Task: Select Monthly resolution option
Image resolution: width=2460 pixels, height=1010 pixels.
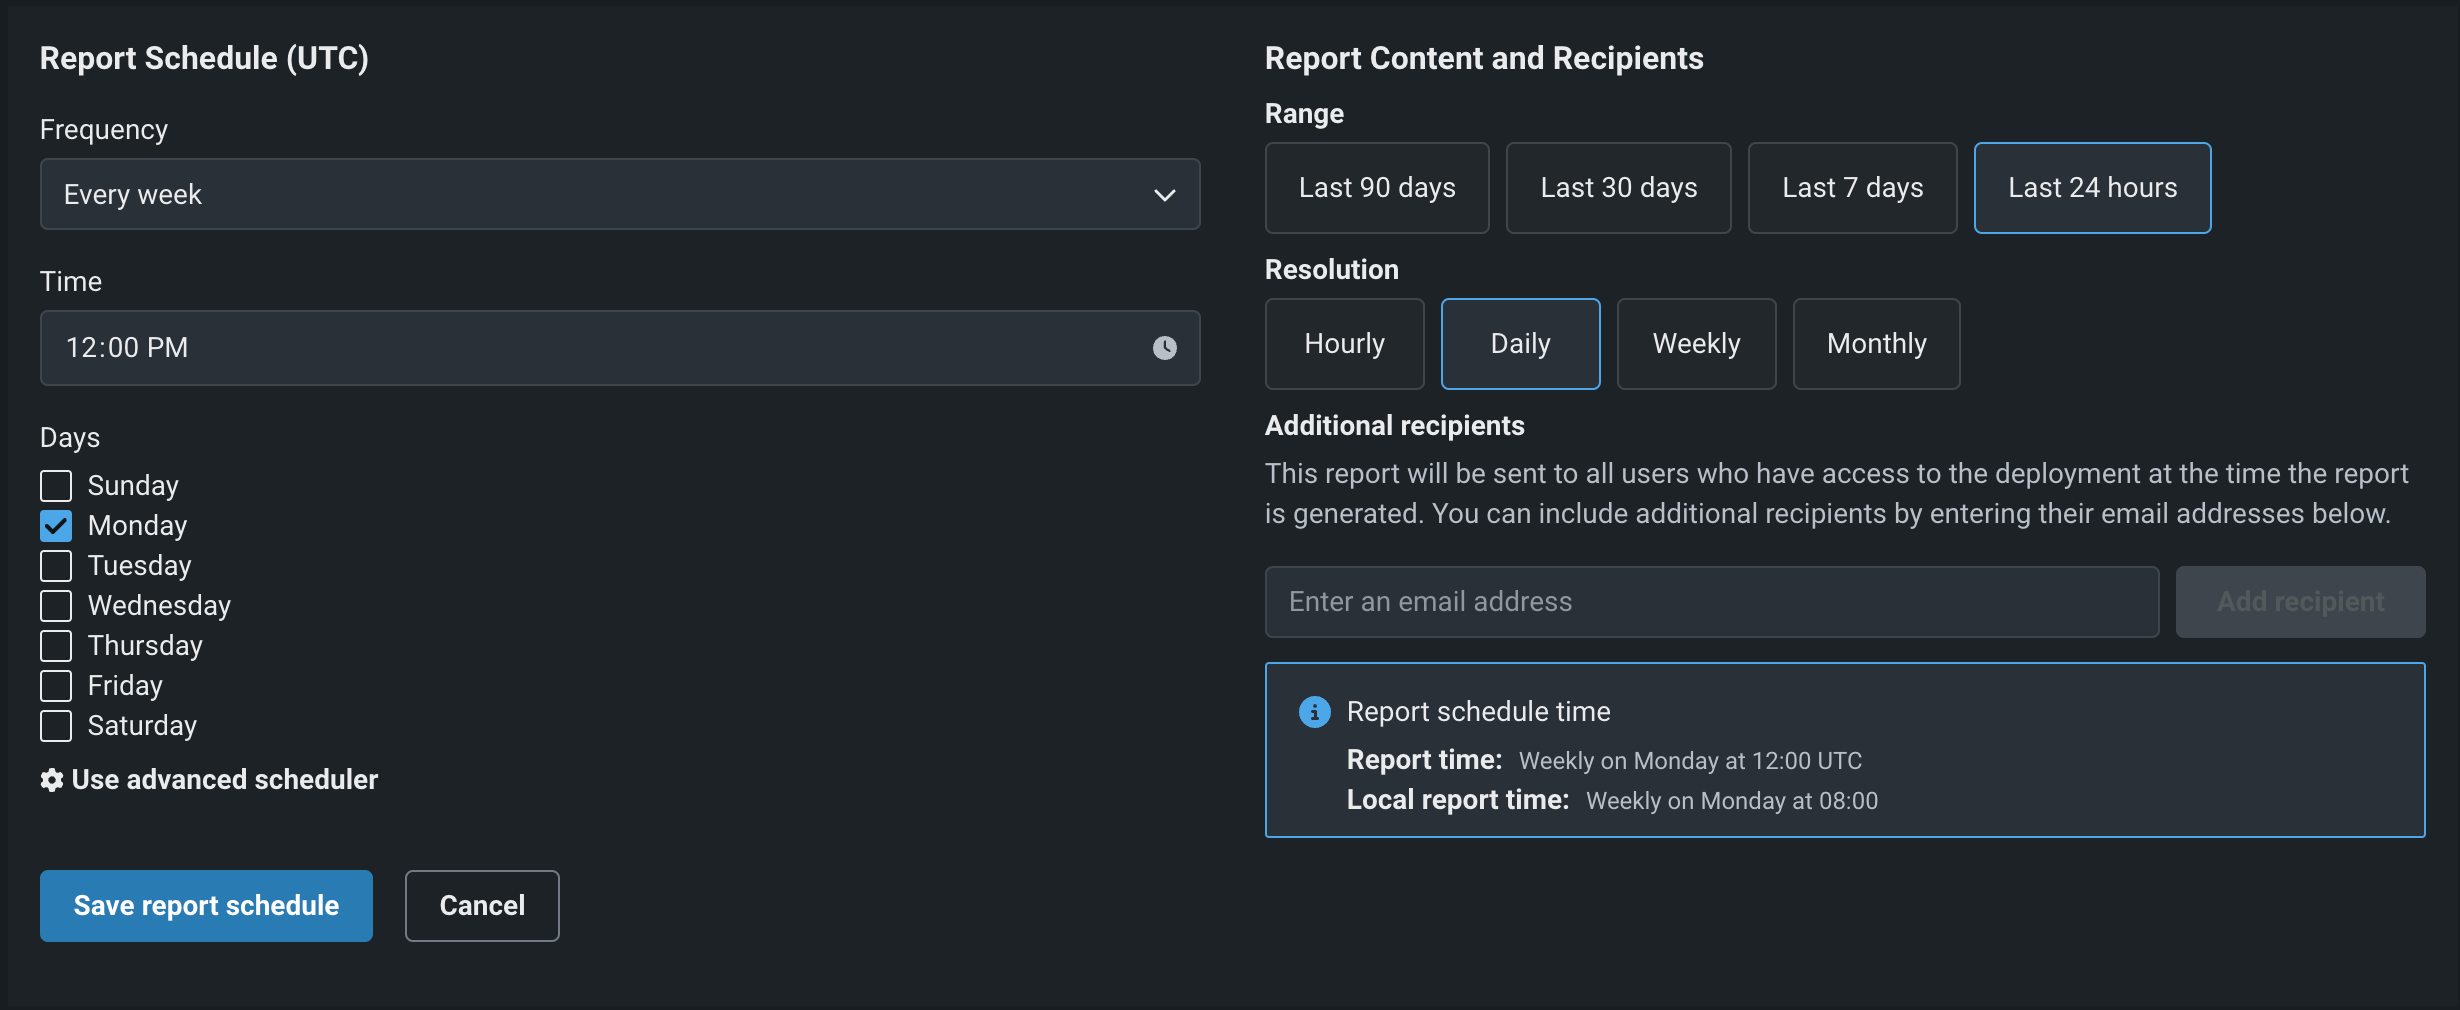Action: click(x=1876, y=344)
